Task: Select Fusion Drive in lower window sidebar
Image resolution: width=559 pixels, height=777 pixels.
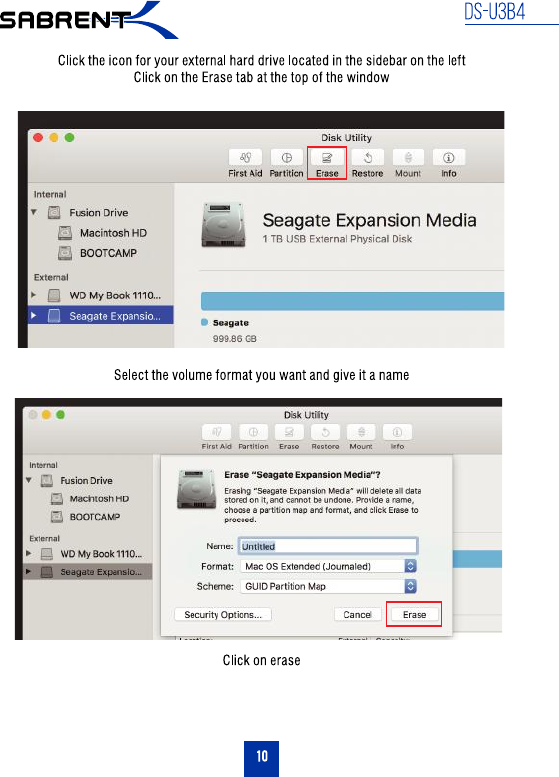Action: 86,481
